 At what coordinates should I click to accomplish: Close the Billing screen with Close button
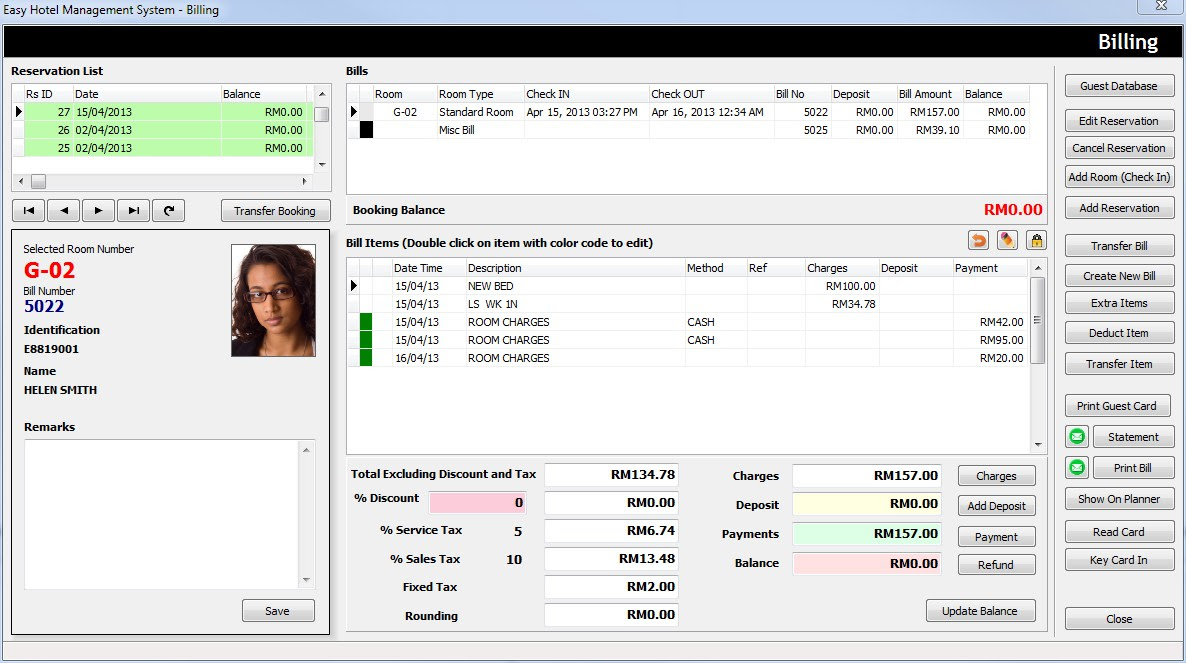tap(1119, 618)
